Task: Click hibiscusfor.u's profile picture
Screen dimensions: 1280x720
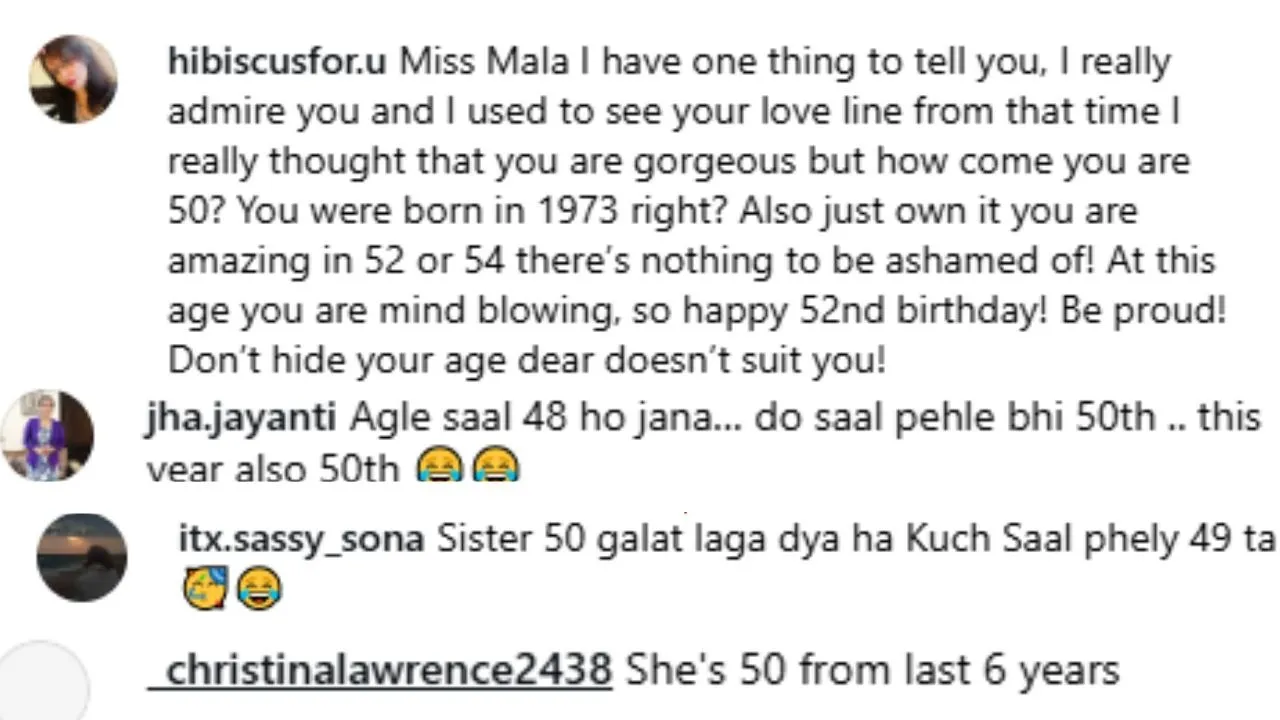Action: (x=73, y=79)
